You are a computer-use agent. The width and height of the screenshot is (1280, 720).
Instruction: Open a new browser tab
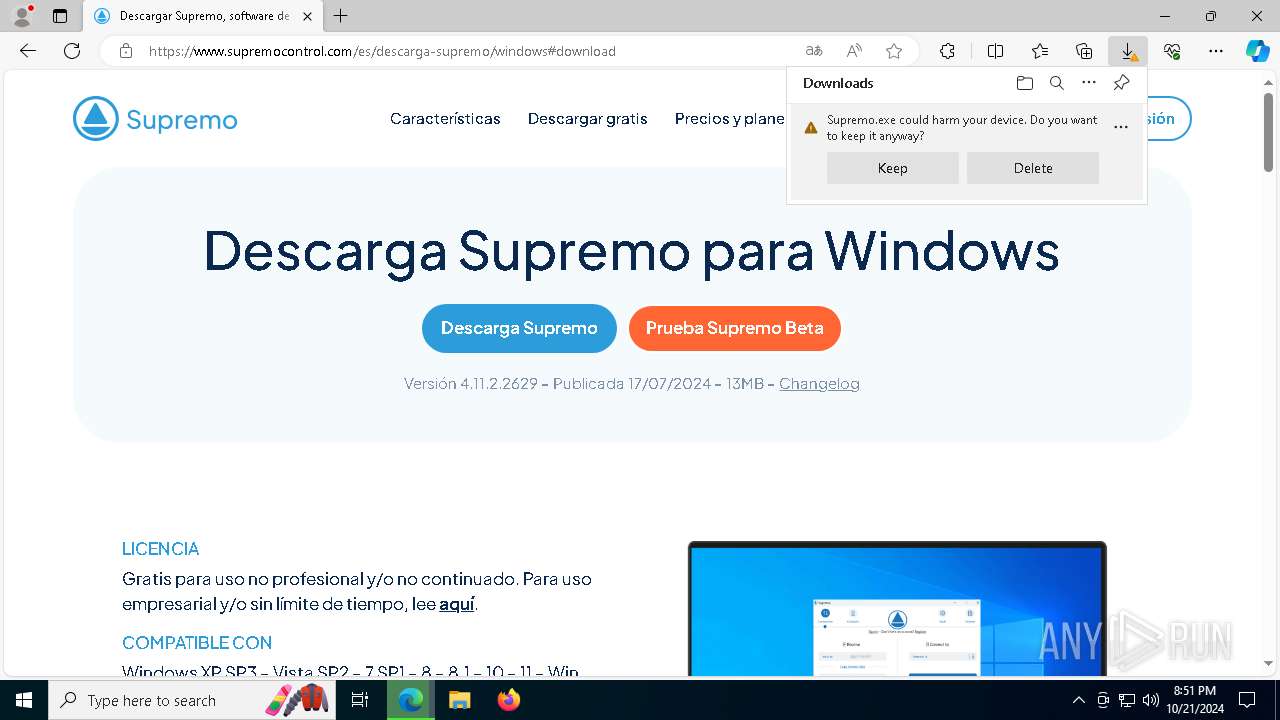pos(341,16)
